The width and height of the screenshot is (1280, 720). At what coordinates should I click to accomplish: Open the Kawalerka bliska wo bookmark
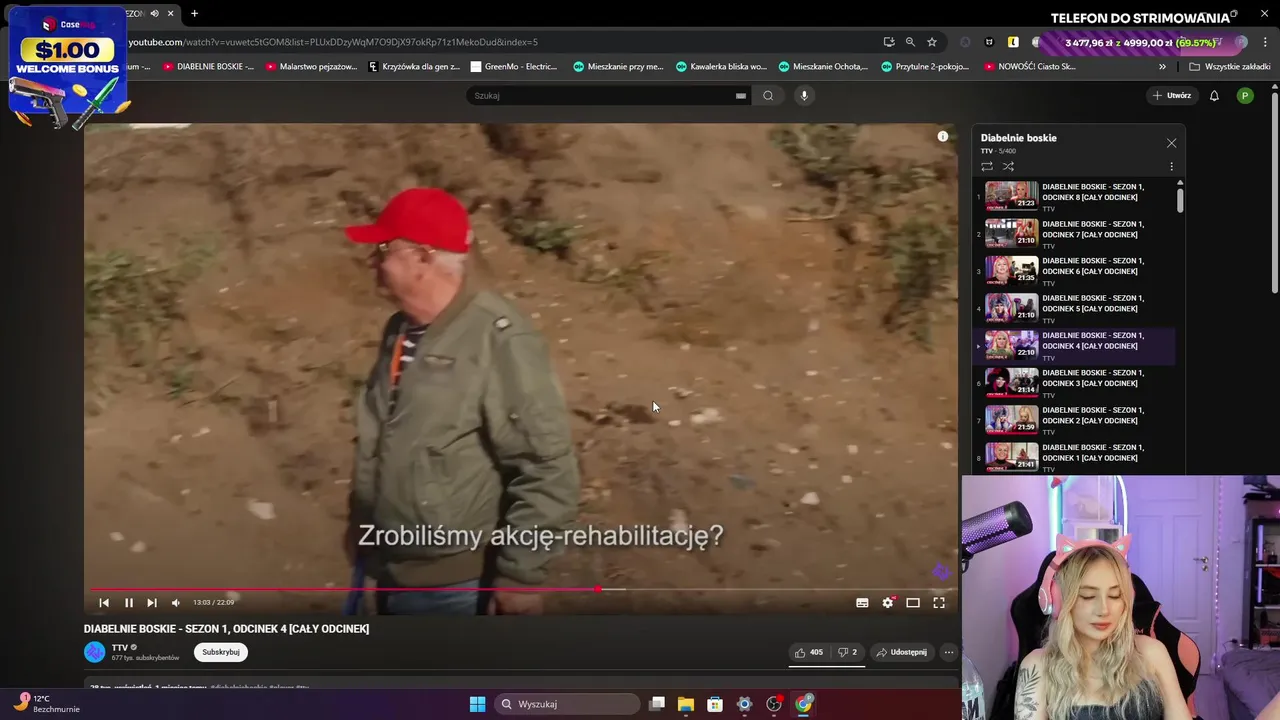coord(721,67)
